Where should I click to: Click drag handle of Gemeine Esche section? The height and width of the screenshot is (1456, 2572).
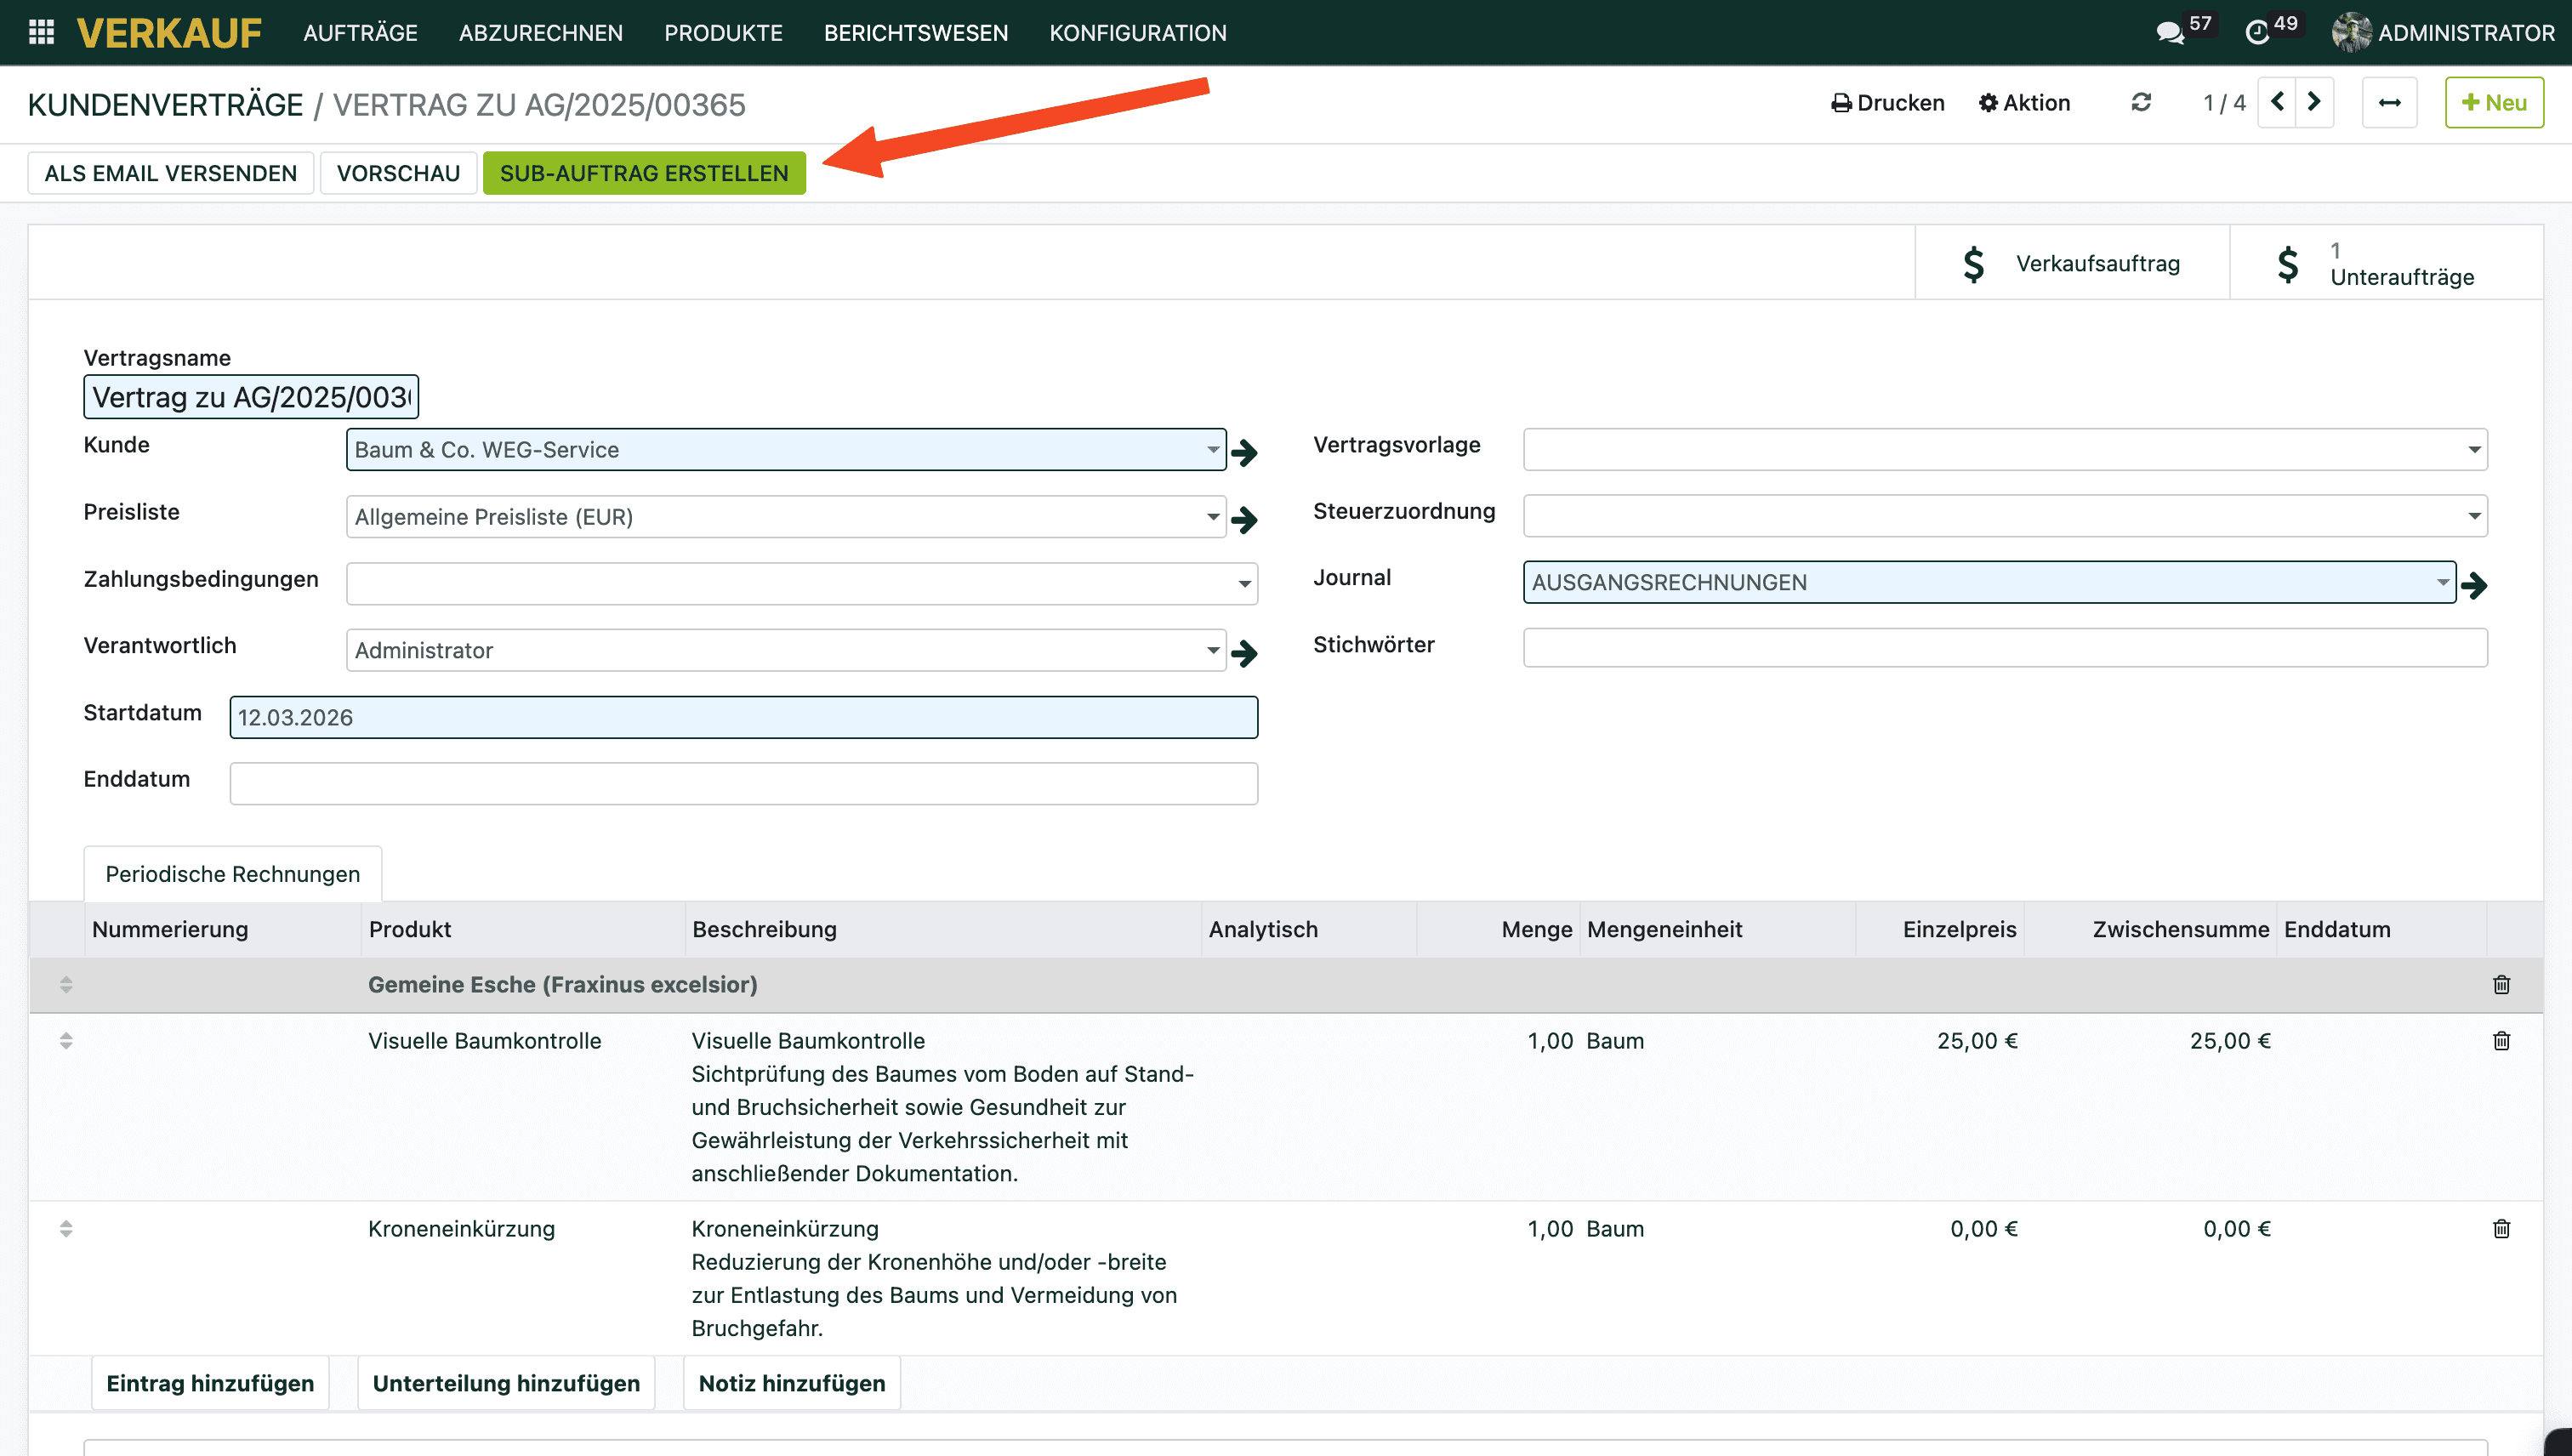pyautogui.click(x=66, y=985)
